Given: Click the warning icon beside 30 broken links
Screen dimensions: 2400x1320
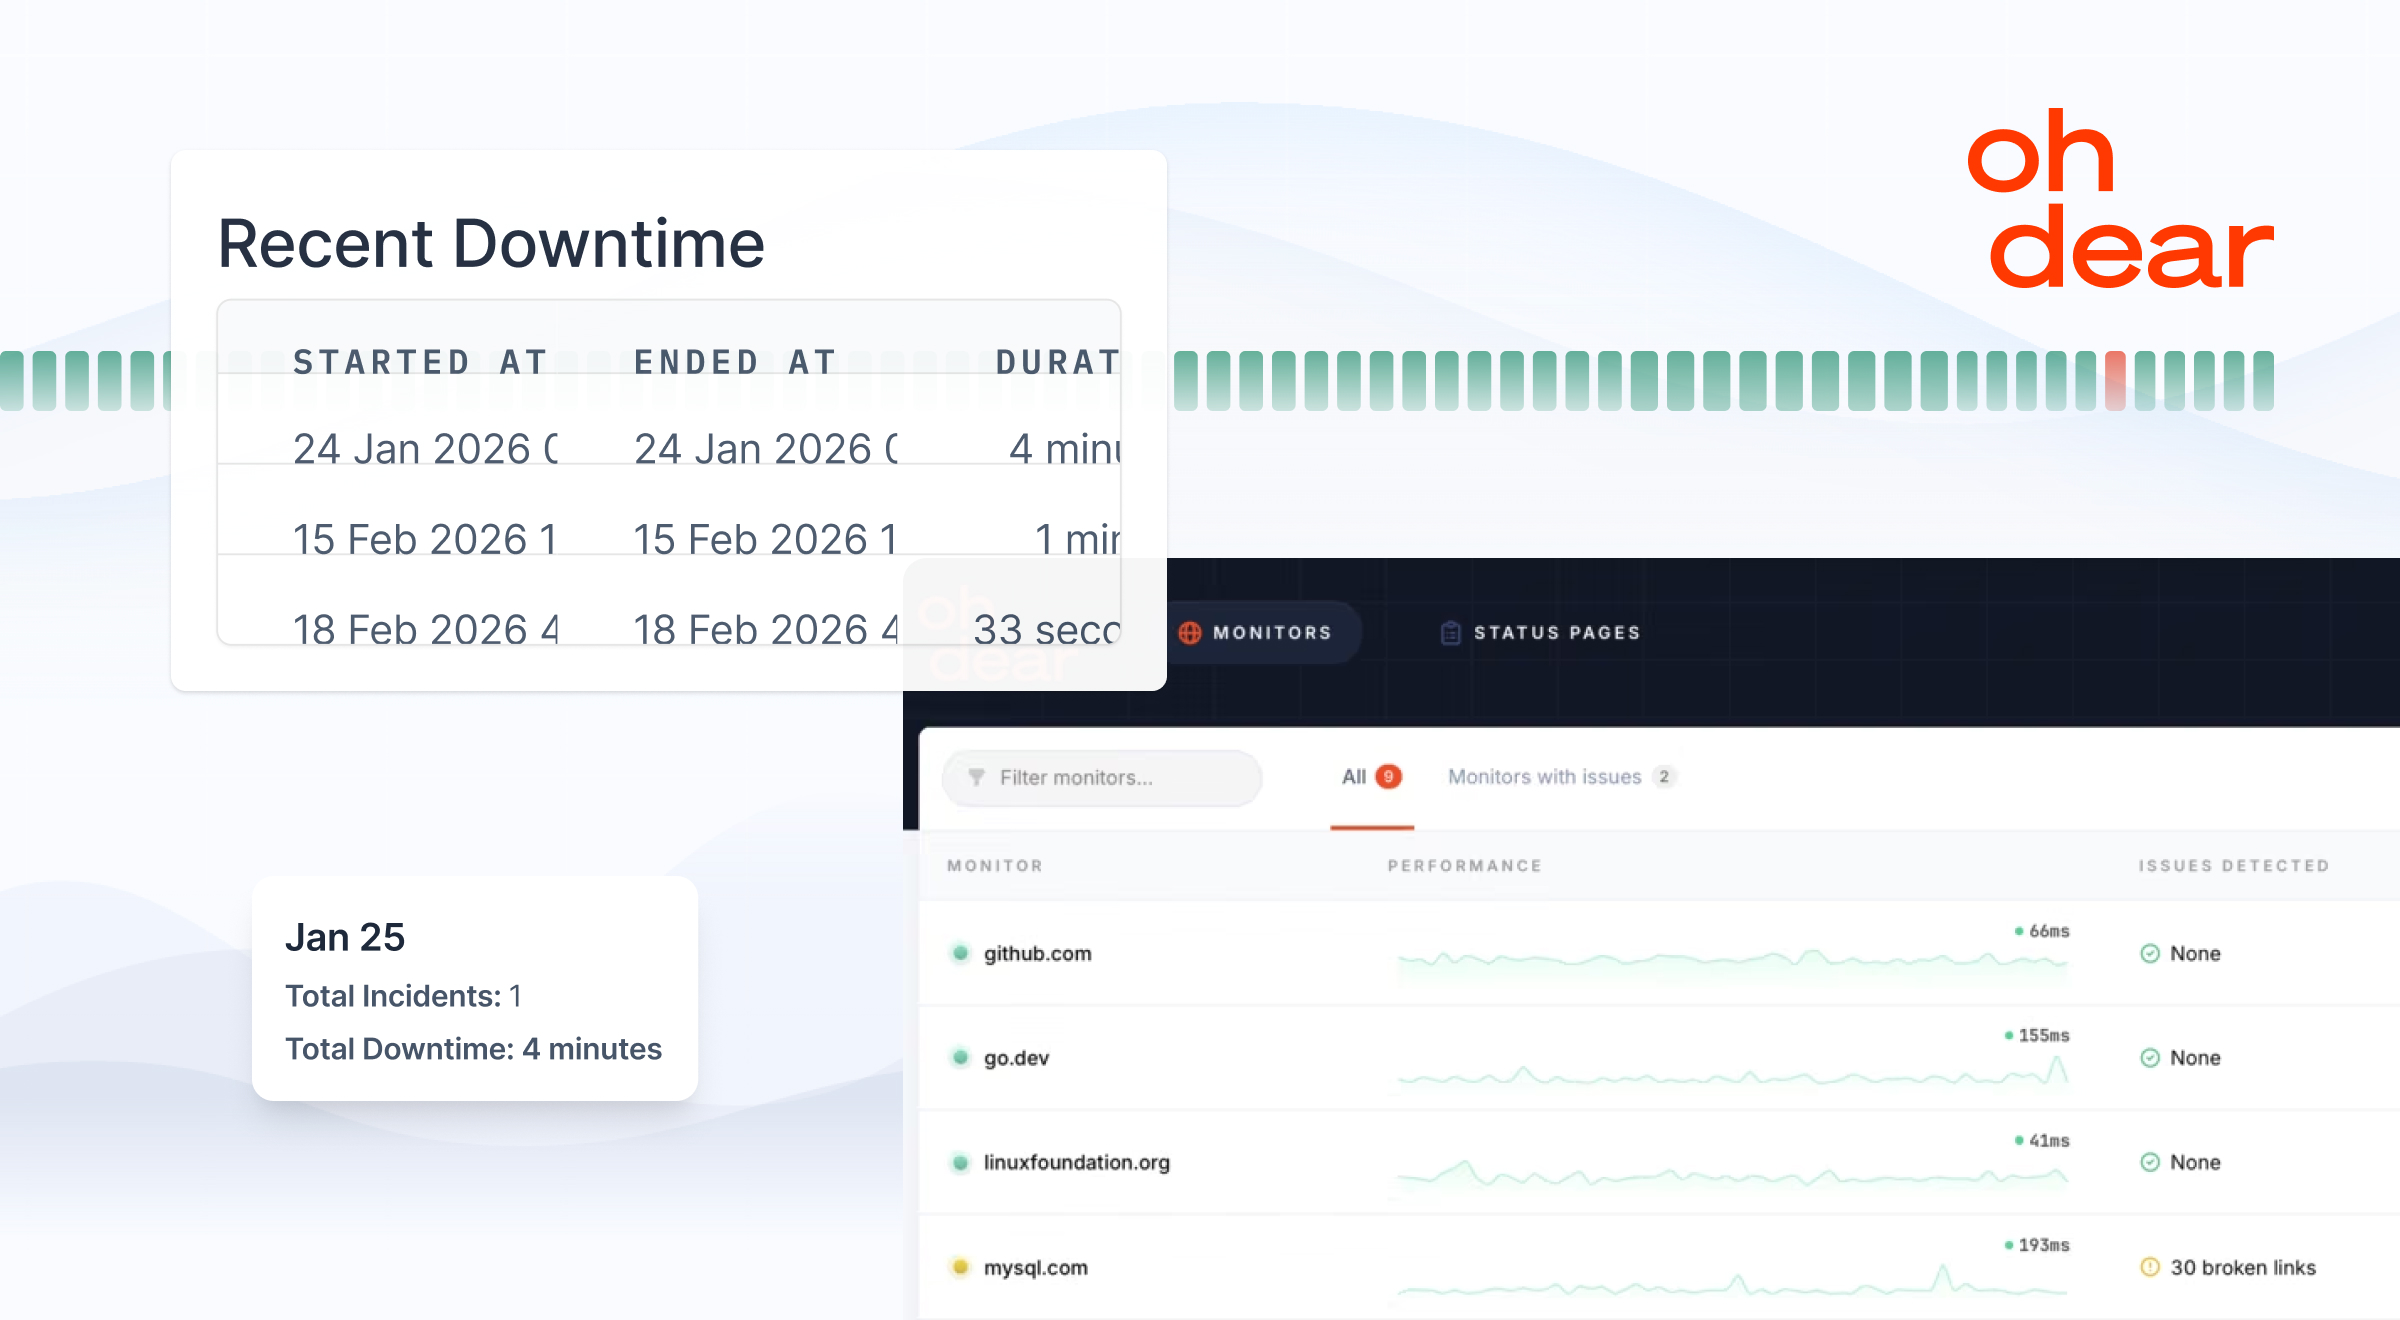Looking at the screenshot, I should click(2150, 1267).
